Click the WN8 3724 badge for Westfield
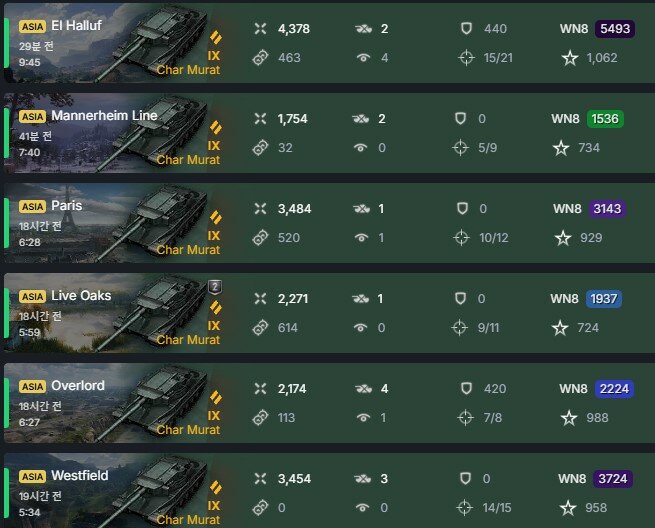655x528 pixels. tap(612, 479)
